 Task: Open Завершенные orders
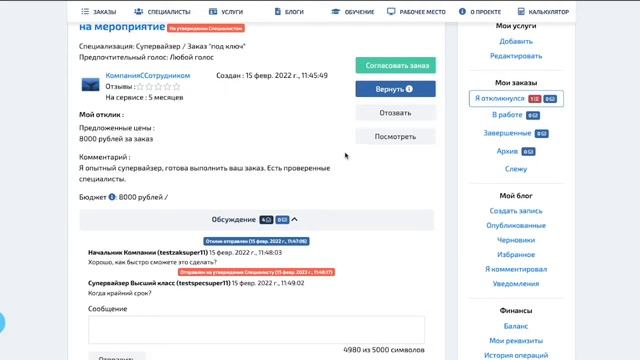[x=507, y=133]
